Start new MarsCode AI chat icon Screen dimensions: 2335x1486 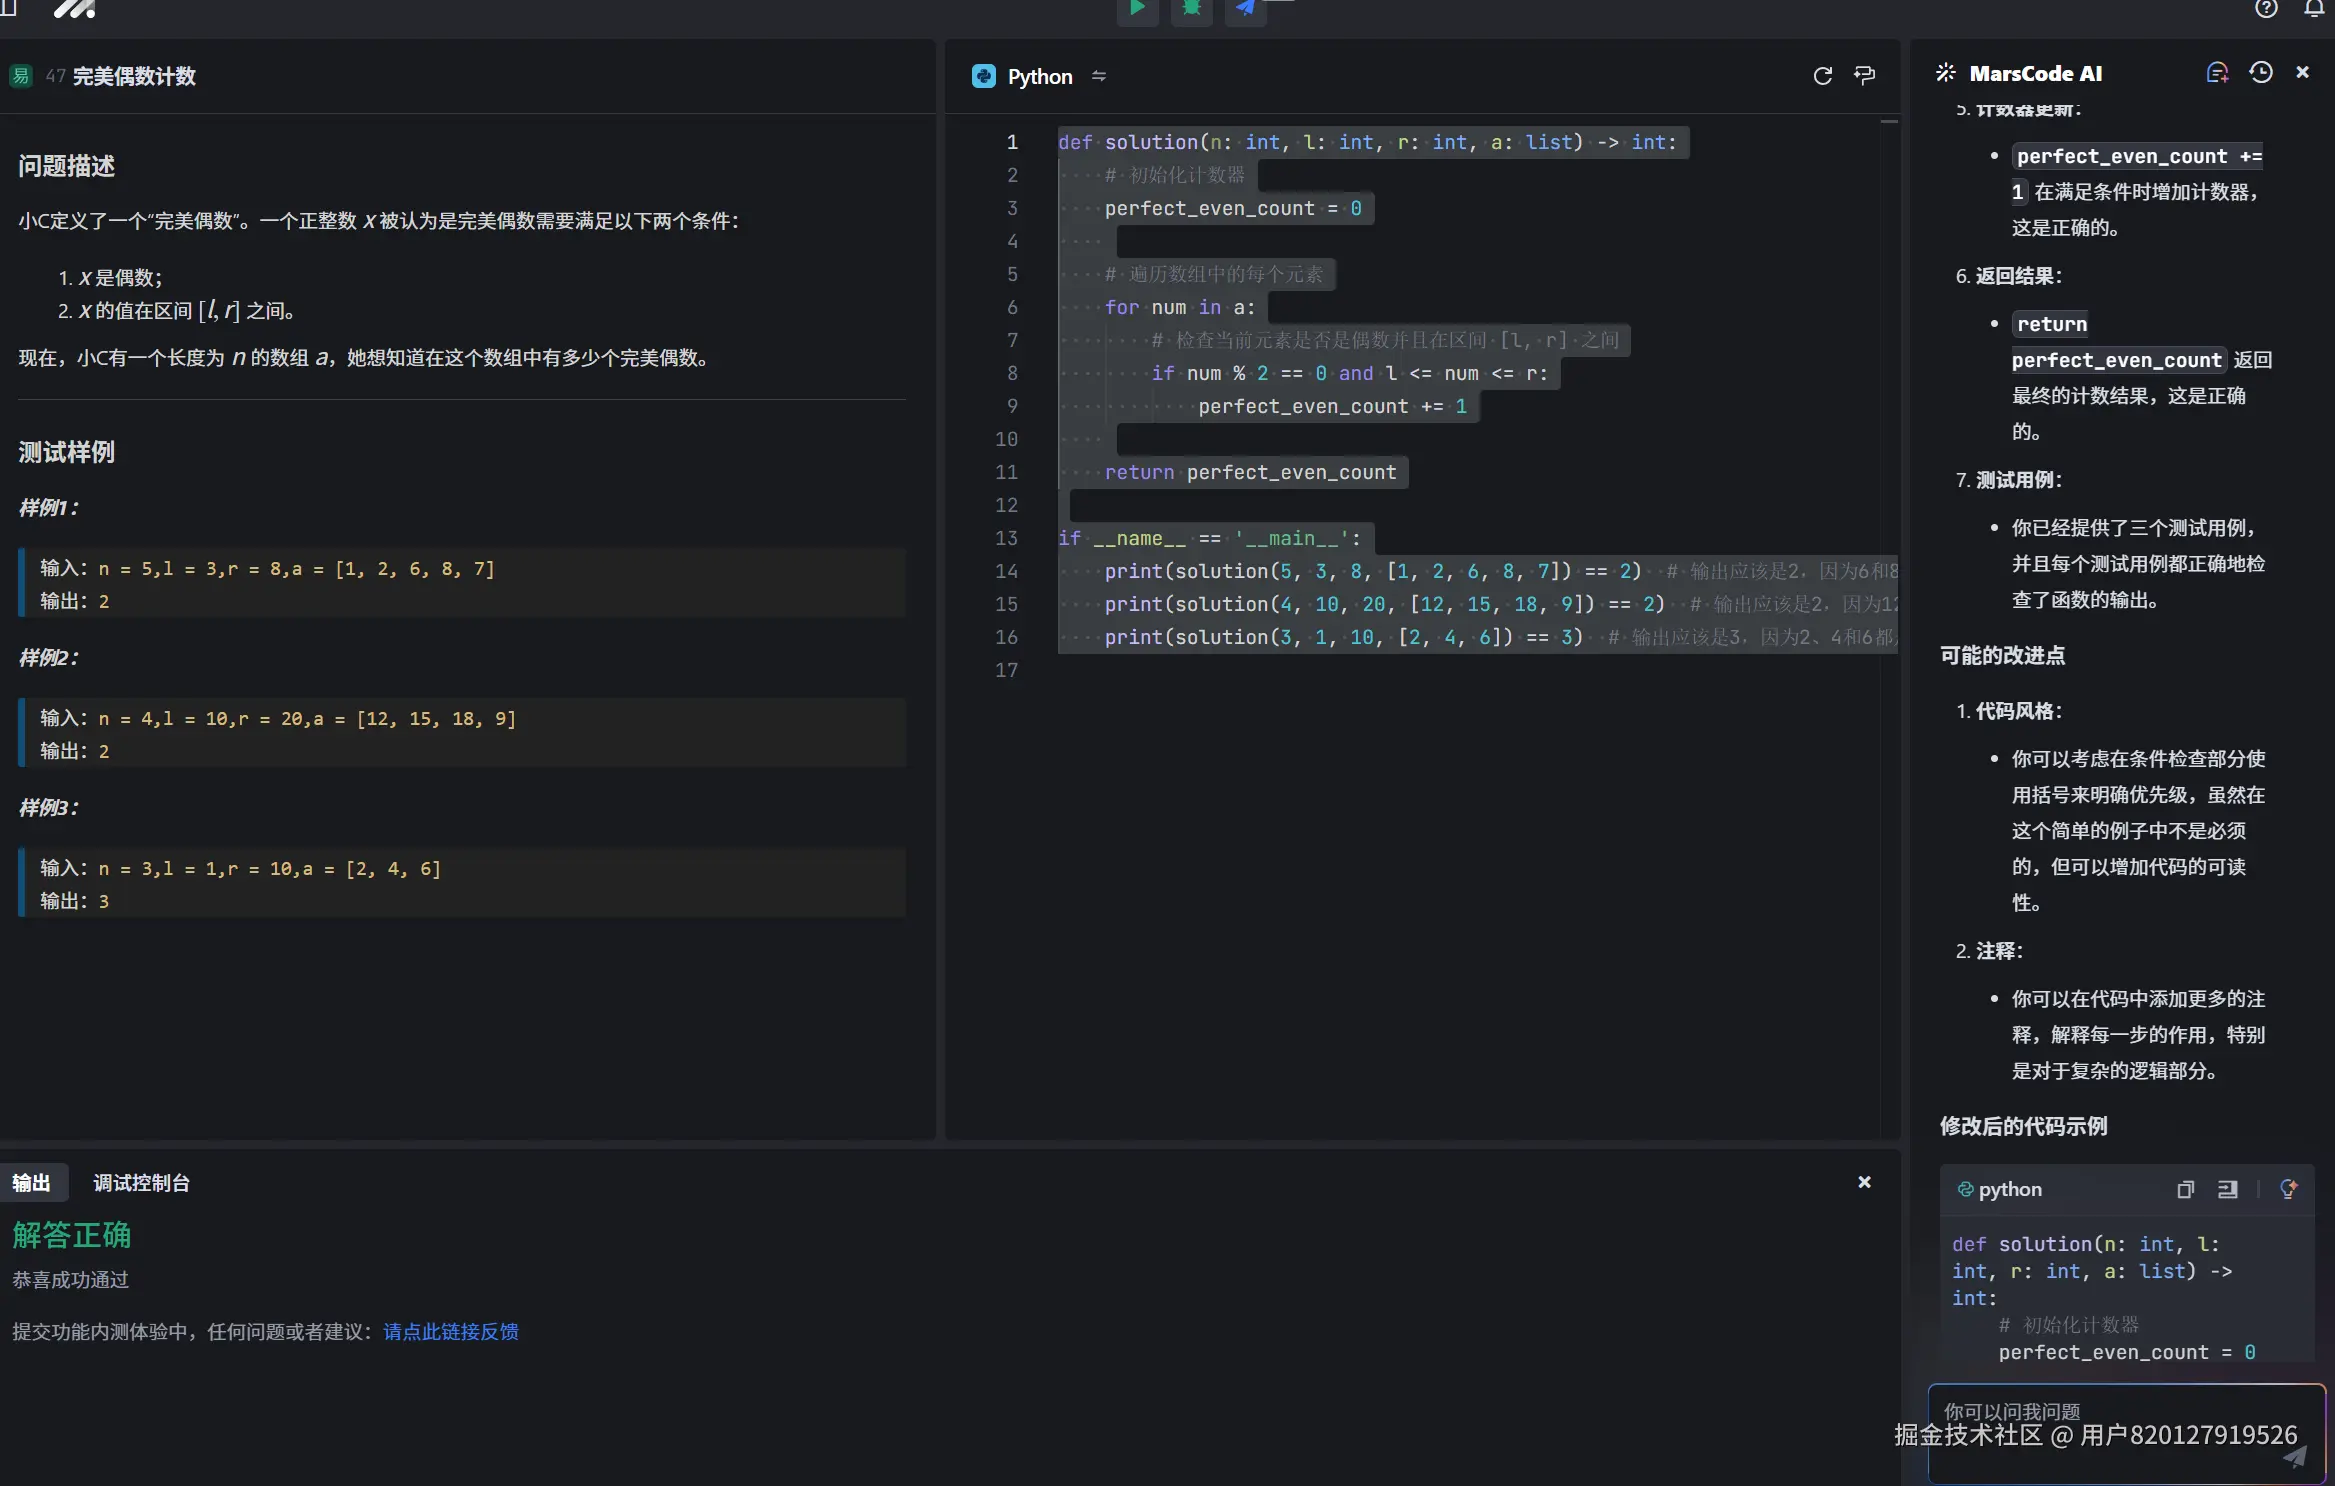(2217, 73)
